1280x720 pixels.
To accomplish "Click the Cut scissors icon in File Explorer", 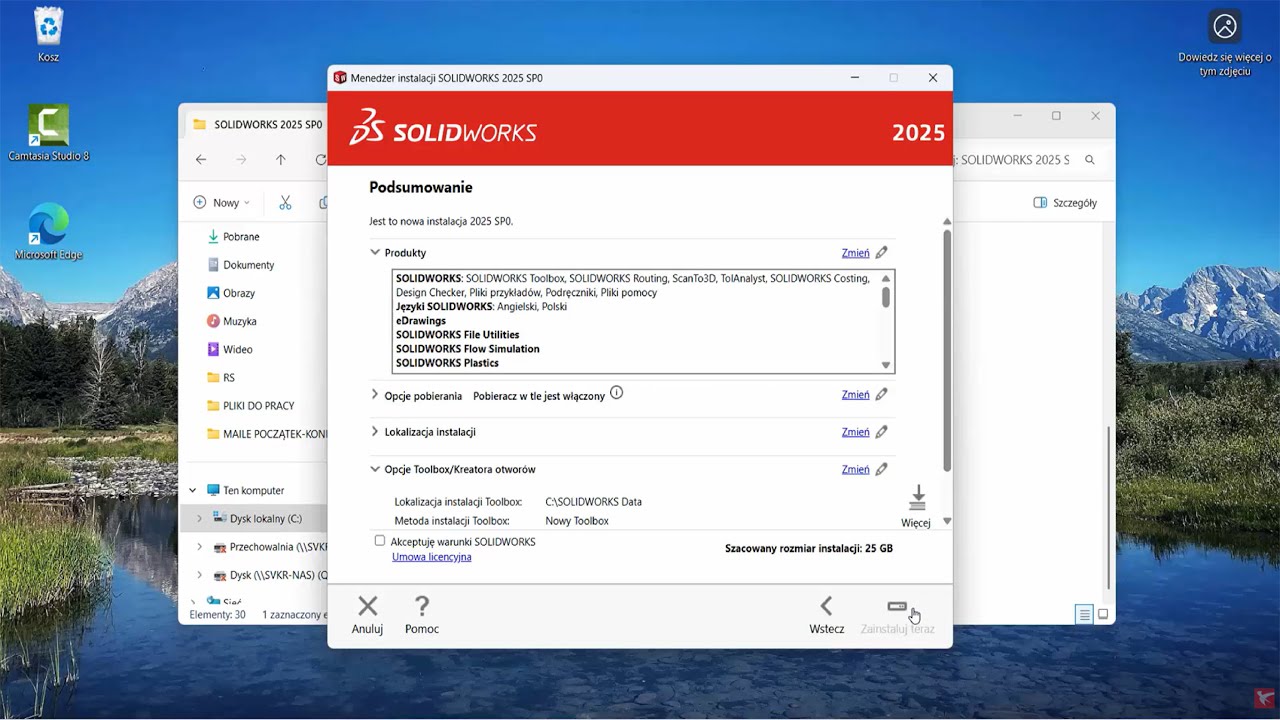I will pyautogui.click(x=285, y=202).
